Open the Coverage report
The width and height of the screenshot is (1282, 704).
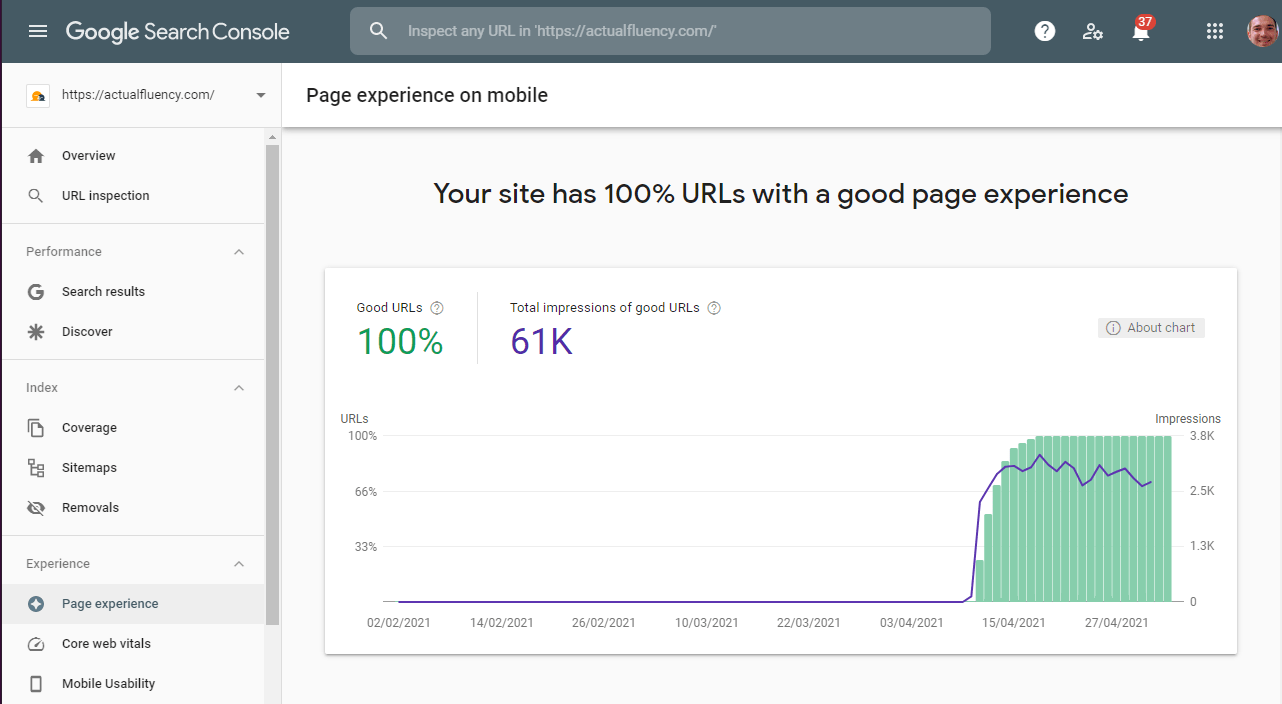[x=133, y=428]
